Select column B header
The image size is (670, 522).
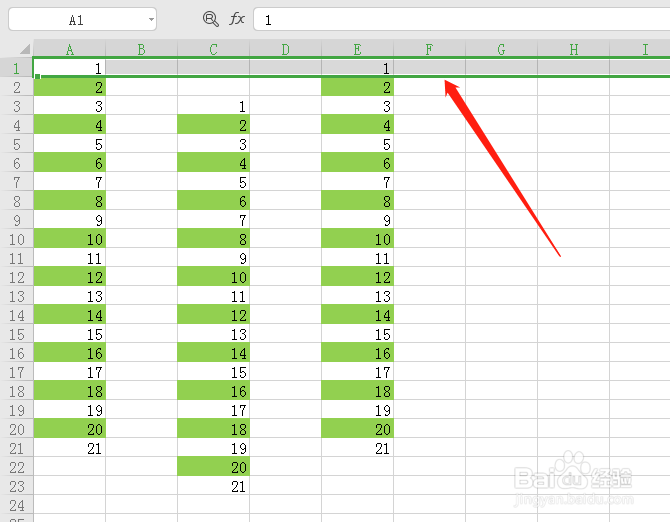[141, 49]
